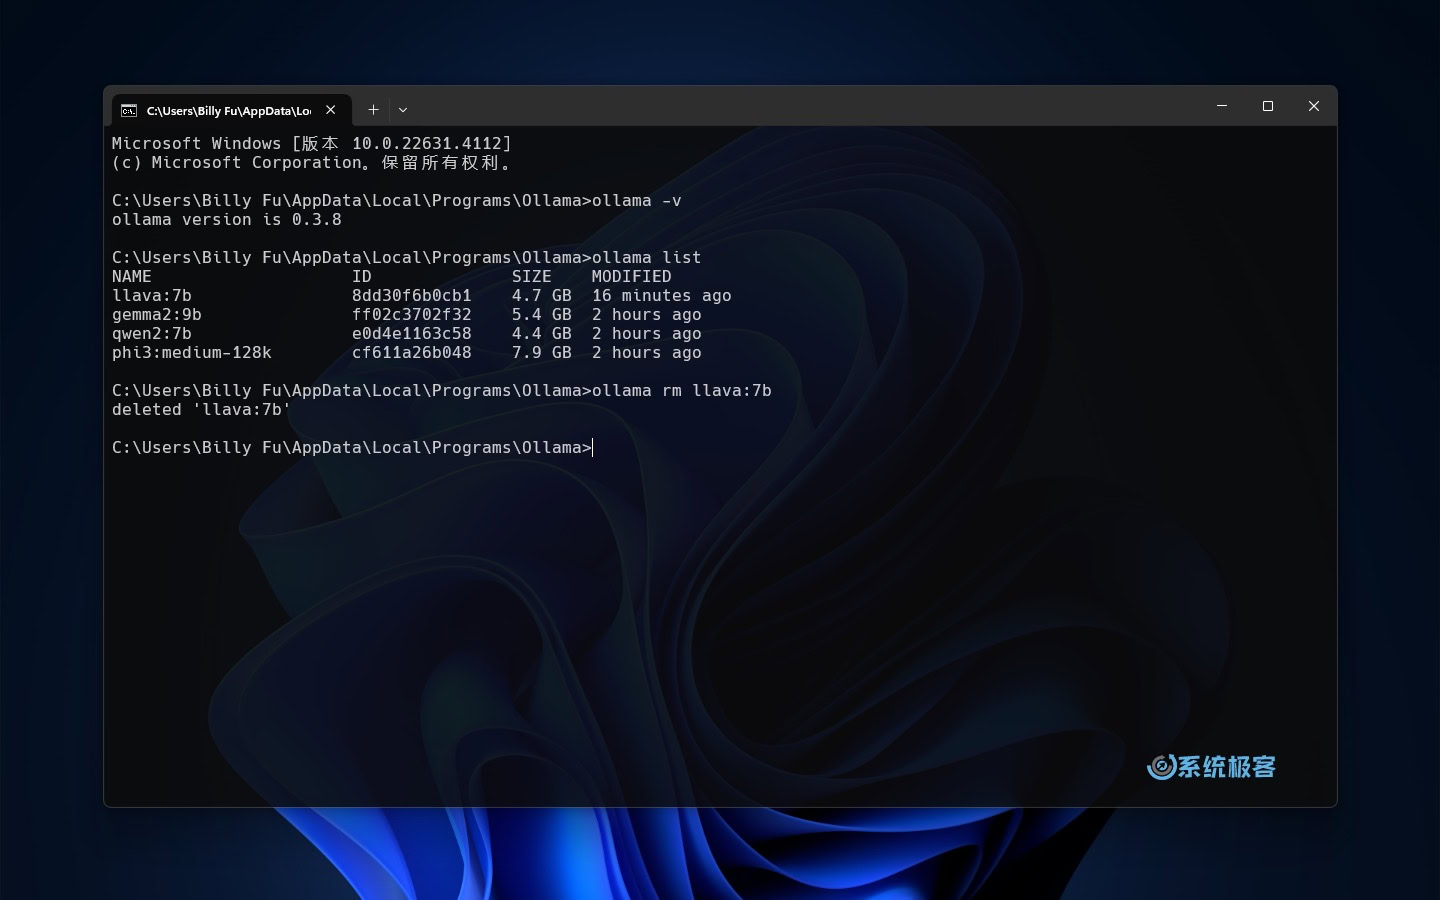1440x900 pixels.
Task: Click the '(c) Microsoft Corporation' copyright line
Action: tap(312, 162)
